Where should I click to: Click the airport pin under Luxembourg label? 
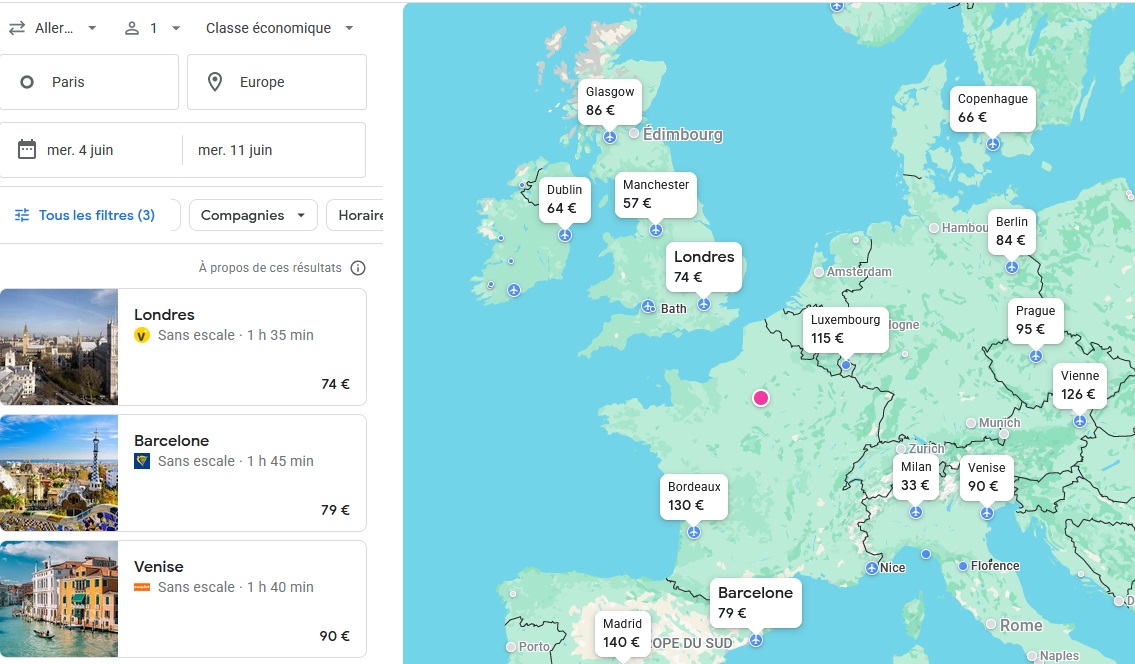[x=845, y=365]
